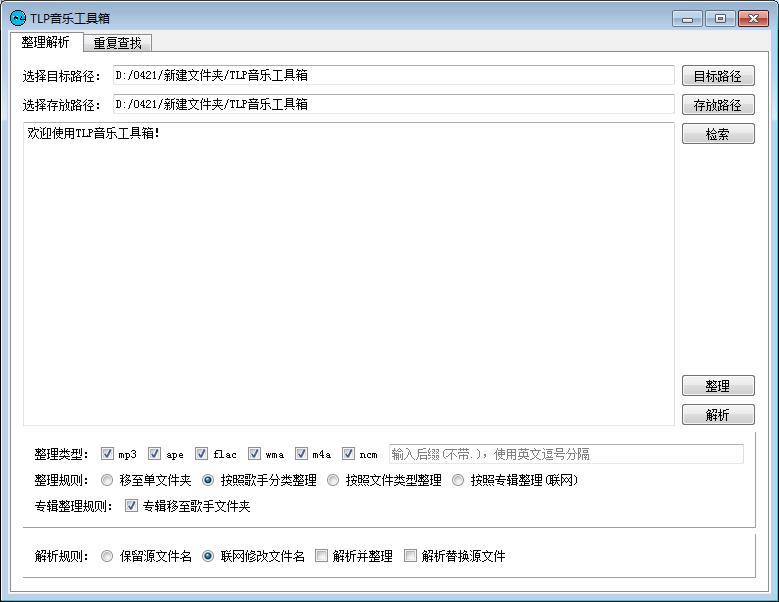
Task: Uncheck the ape file type checkbox
Action: [x=154, y=453]
